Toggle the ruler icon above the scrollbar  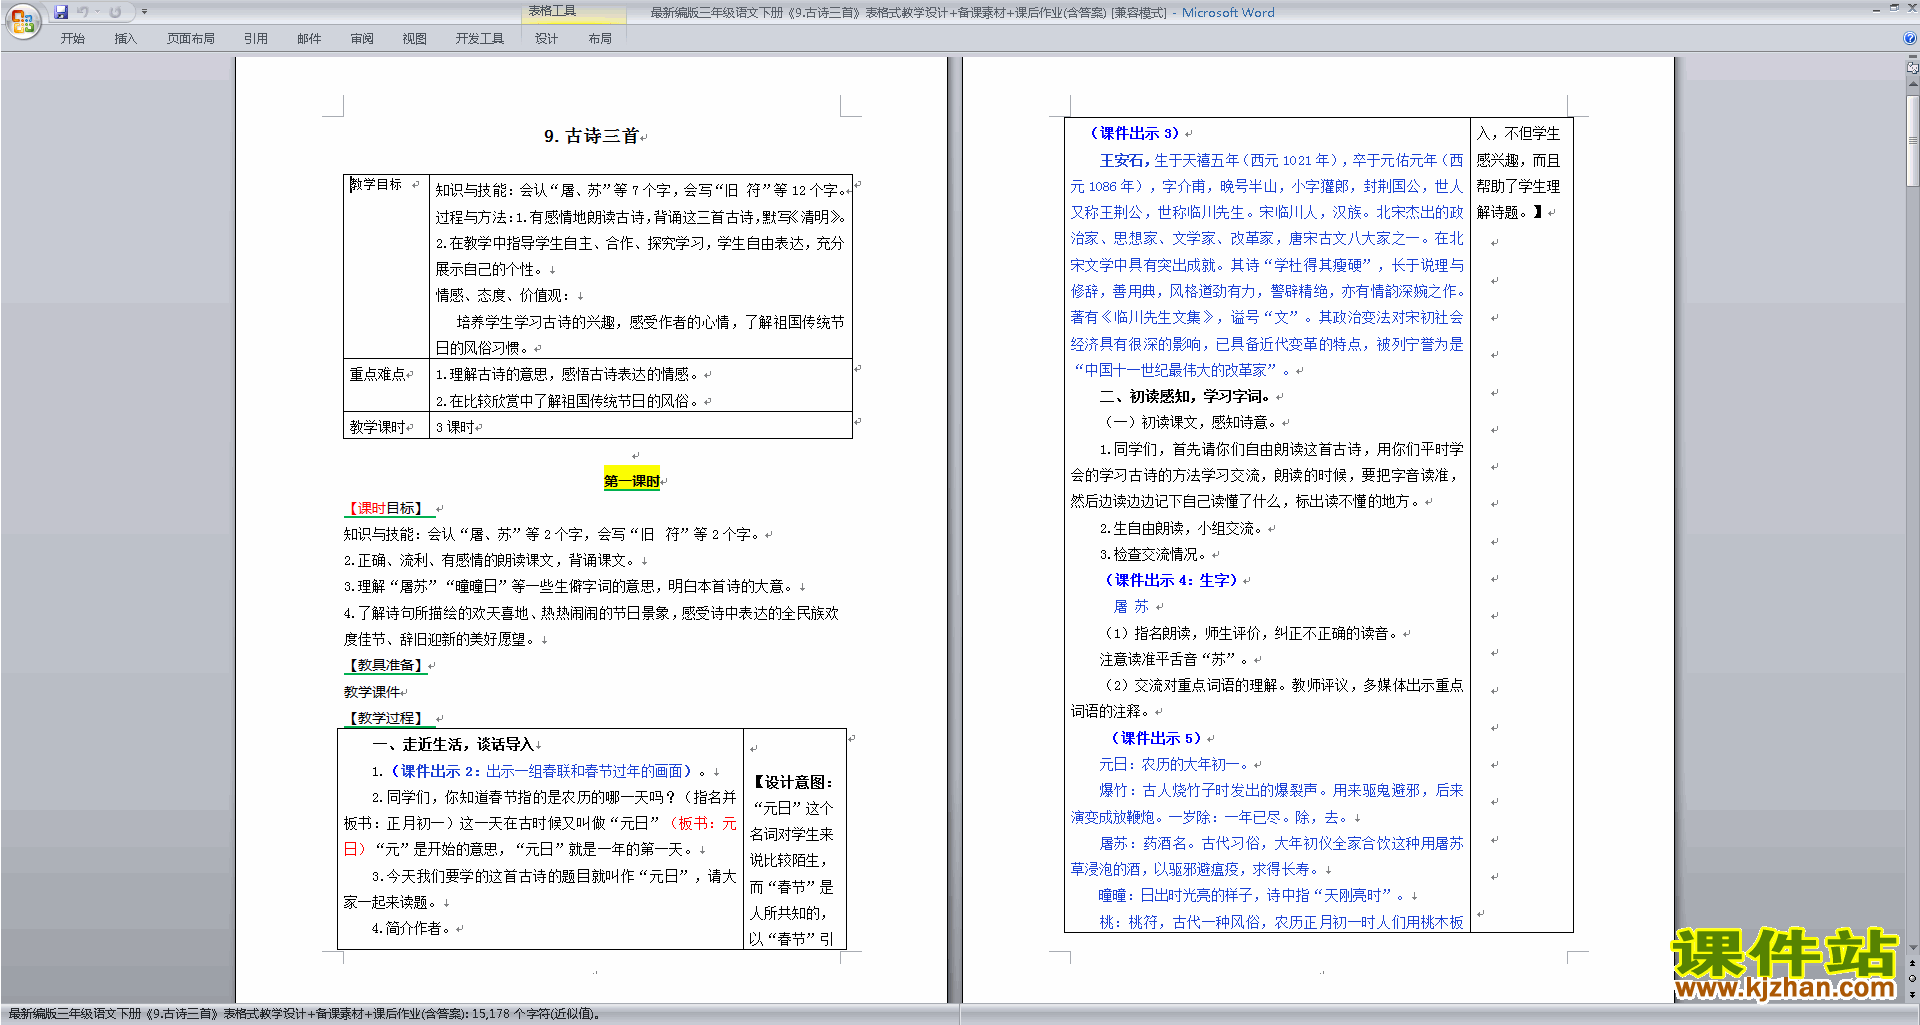(x=1913, y=69)
